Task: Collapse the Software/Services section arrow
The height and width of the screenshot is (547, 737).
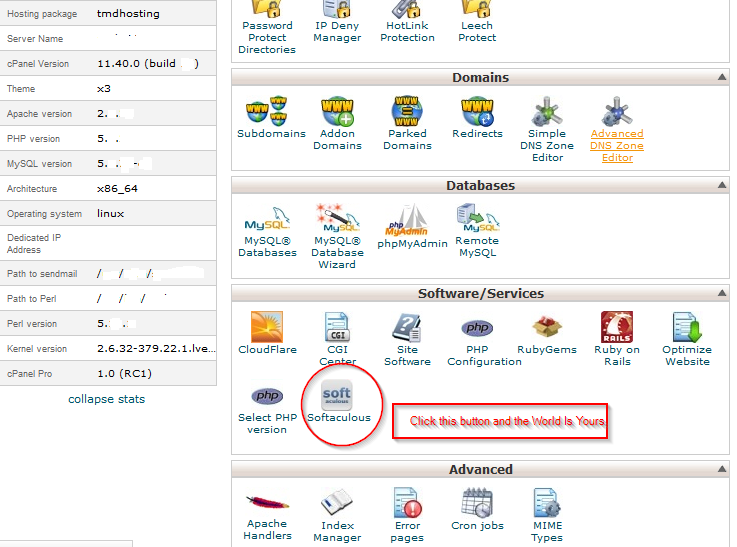Action: (x=722, y=293)
